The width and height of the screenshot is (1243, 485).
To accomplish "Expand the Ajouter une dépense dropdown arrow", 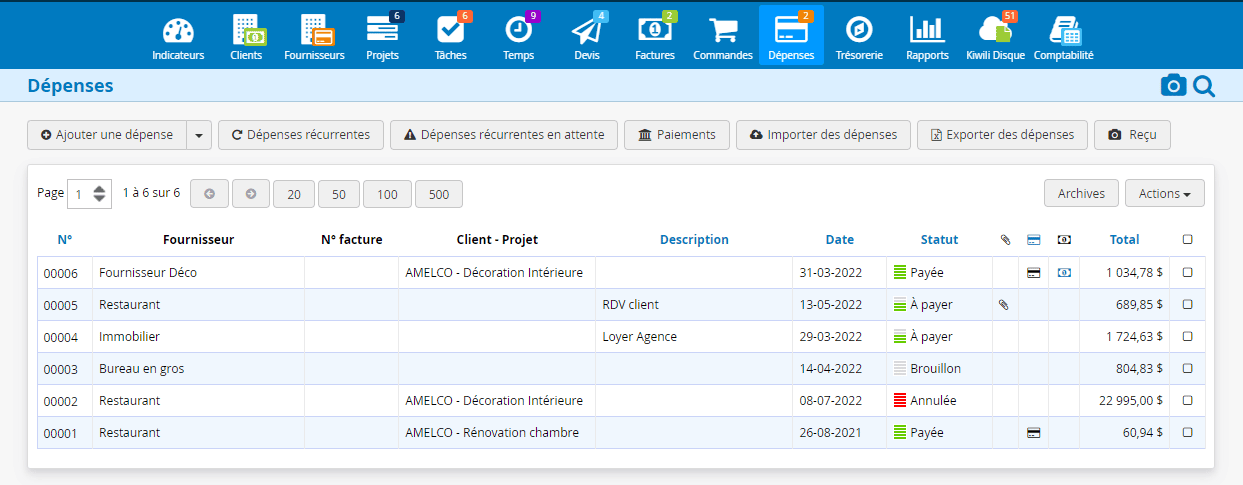I will tap(199, 135).
